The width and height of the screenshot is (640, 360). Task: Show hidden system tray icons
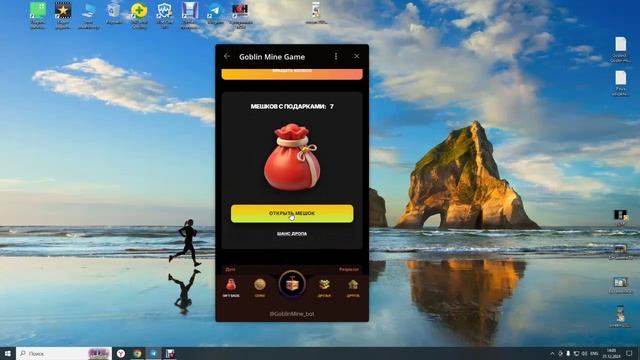(552, 353)
